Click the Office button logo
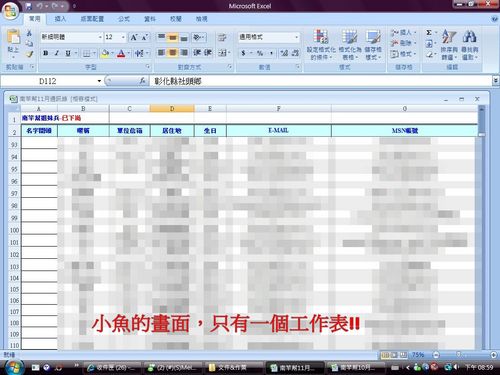The image size is (500, 375). [10, 11]
